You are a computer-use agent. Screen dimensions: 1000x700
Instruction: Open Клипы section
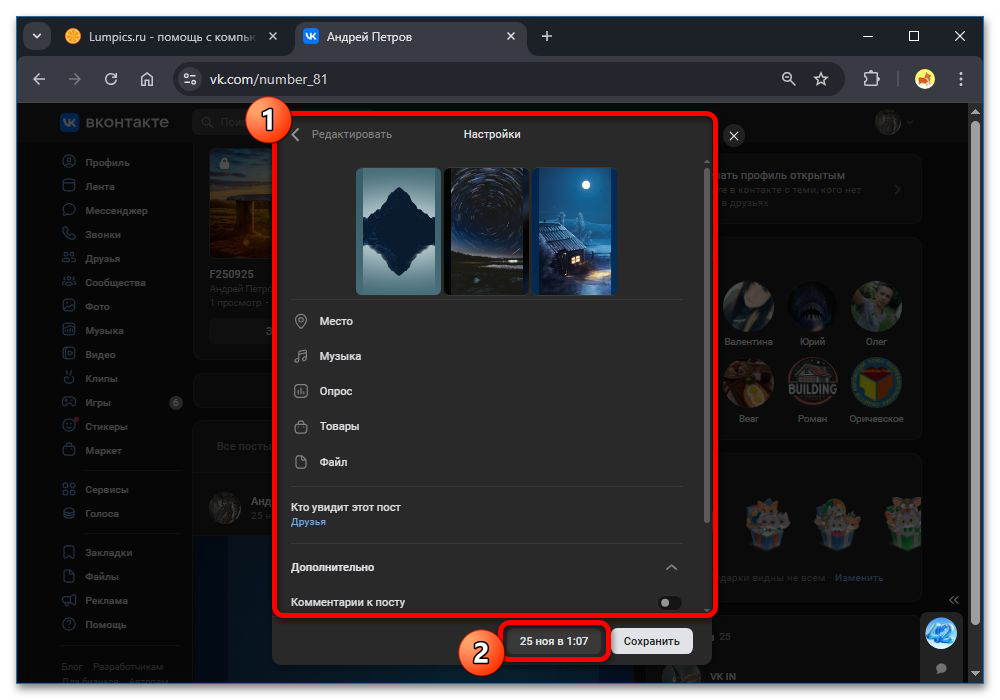point(90,379)
